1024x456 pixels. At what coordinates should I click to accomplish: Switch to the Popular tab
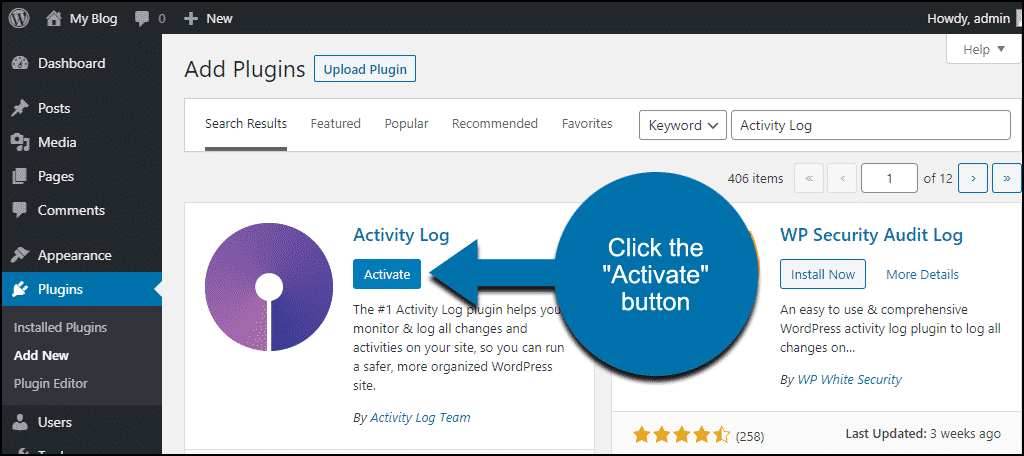click(406, 123)
